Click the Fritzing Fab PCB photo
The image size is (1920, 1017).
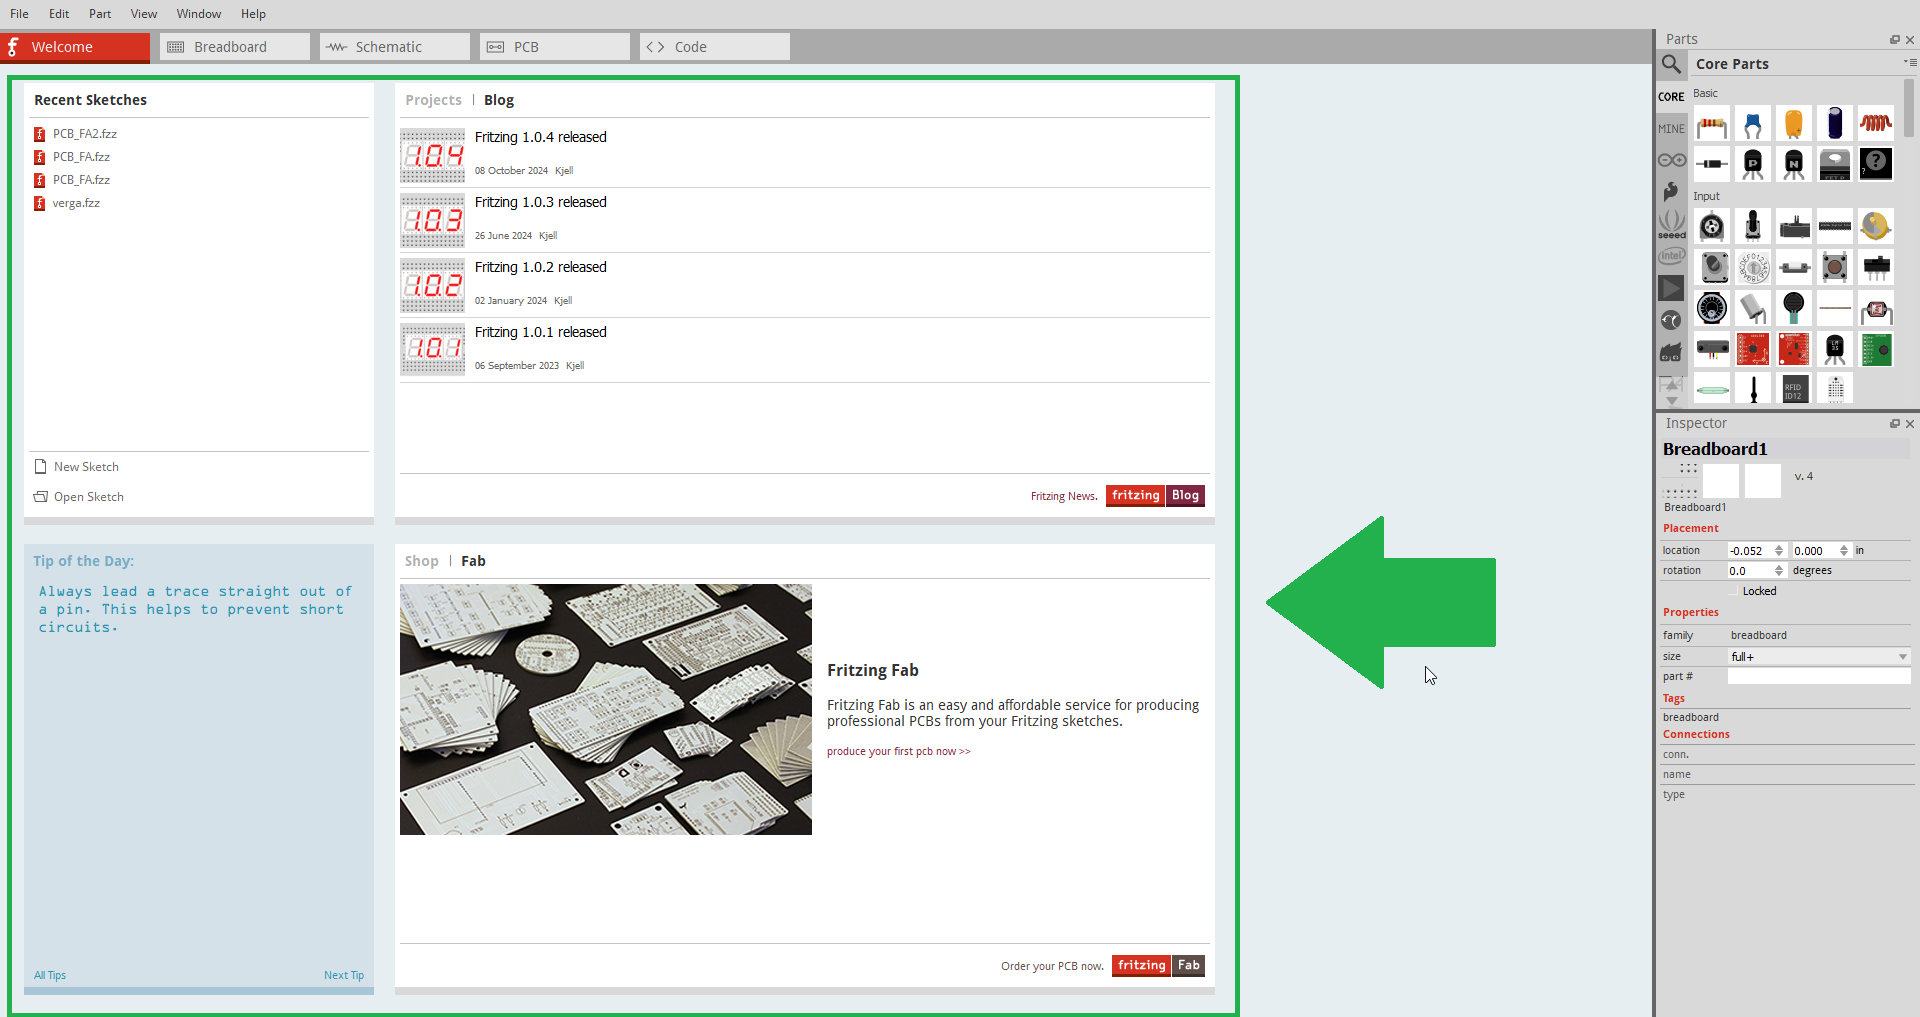pyautogui.click(x=606, y=710)
